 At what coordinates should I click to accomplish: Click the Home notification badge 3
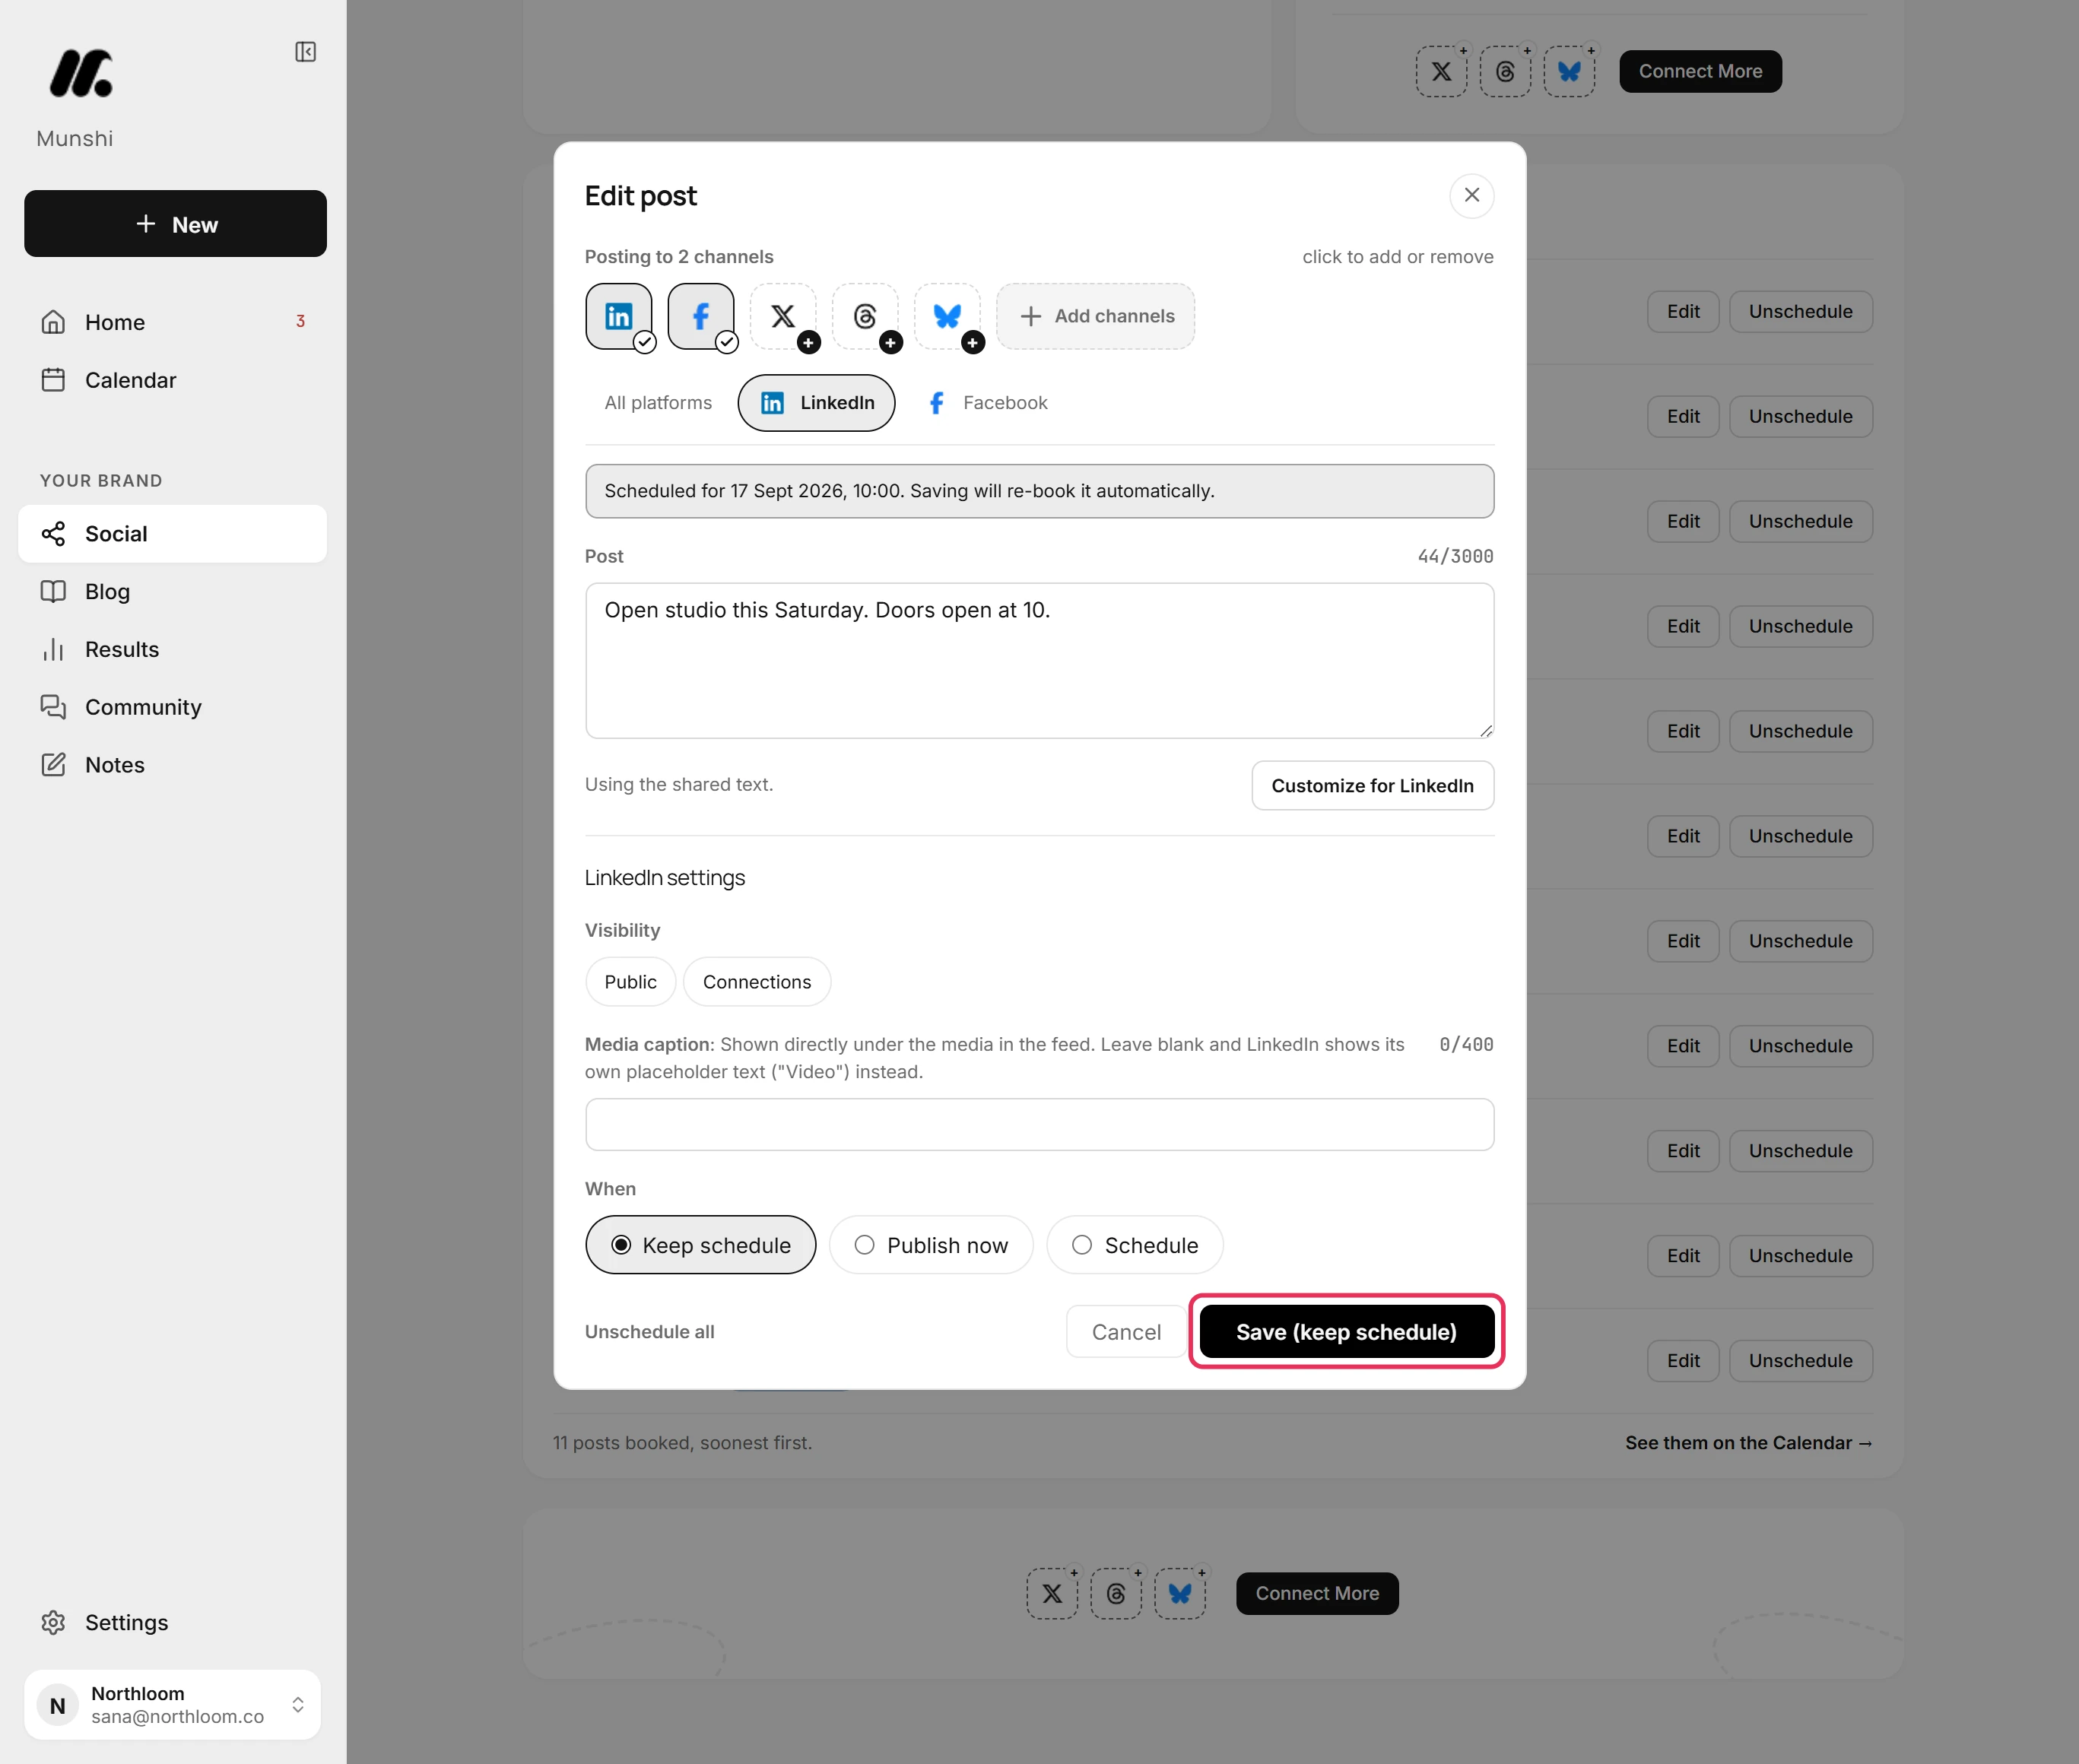(300, 321)
